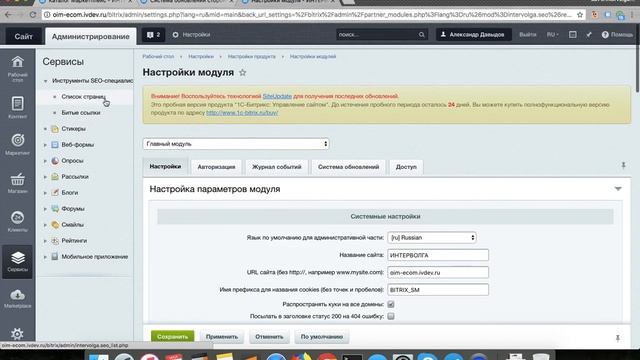Open the Marketplace cloud sidebar icon
The height and width of the screenshot is (360, 640).
pyautogui.click(x=18, y=298)
